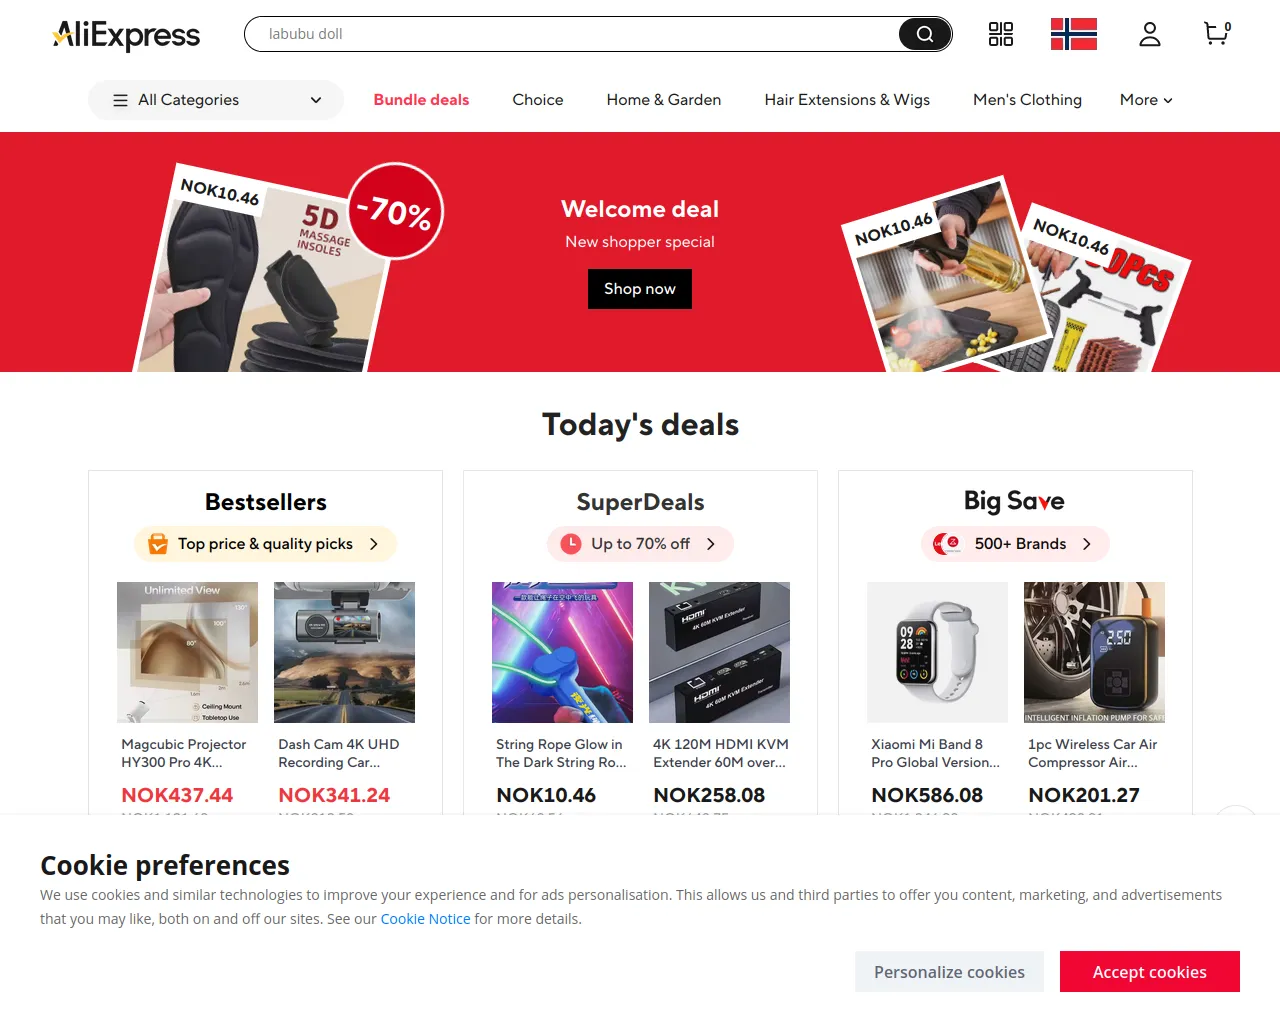Click the Norwegian flag country selector

pos(1074,34)
